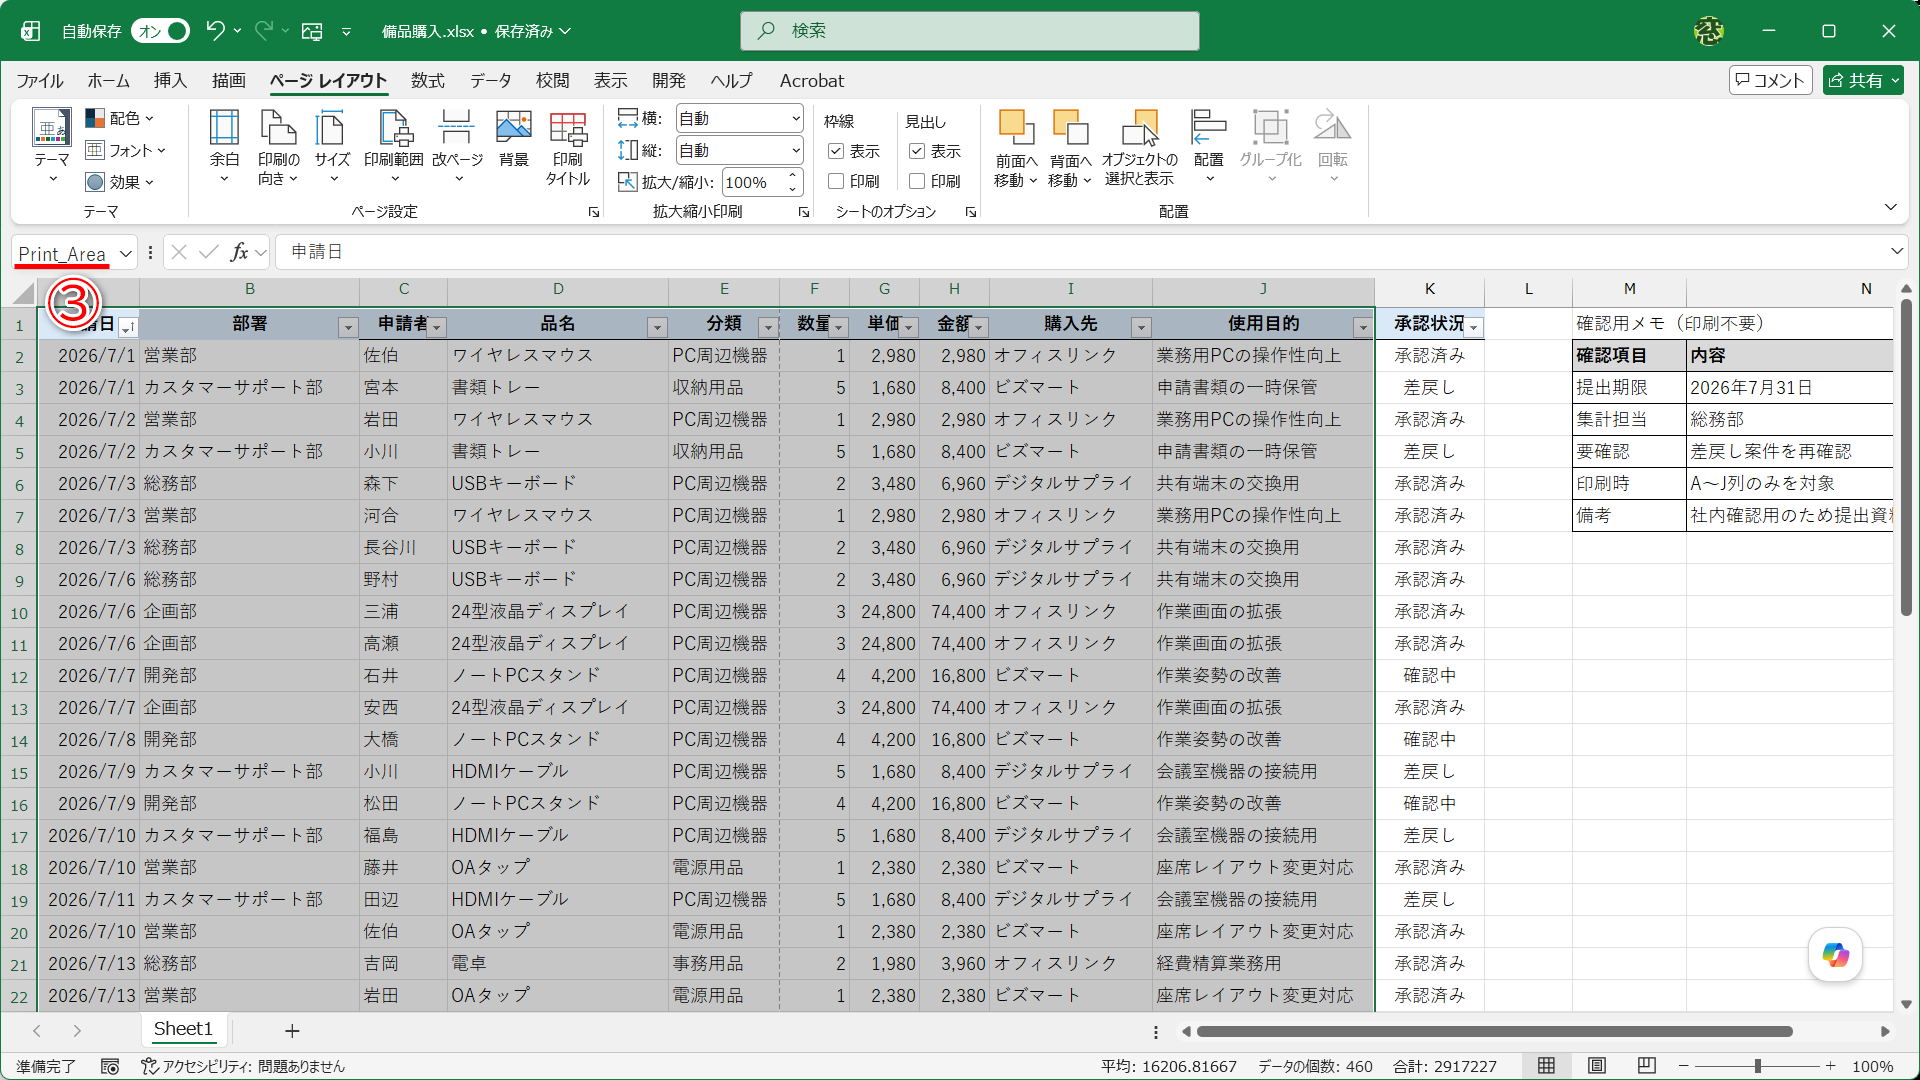Click the zoom slider handle

[x=1758, y=1067]
